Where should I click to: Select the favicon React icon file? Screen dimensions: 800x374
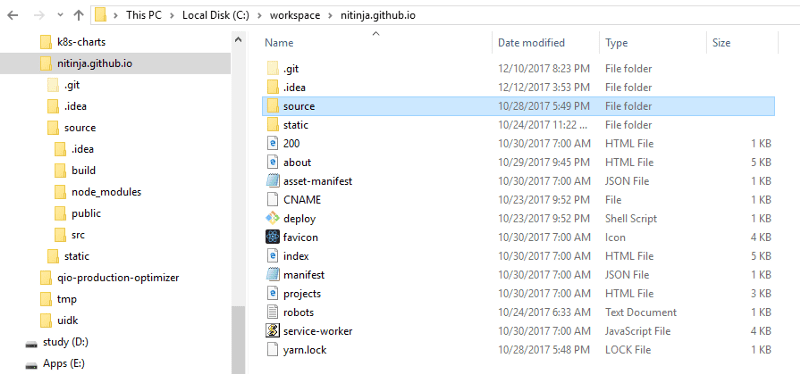(272, 237)
